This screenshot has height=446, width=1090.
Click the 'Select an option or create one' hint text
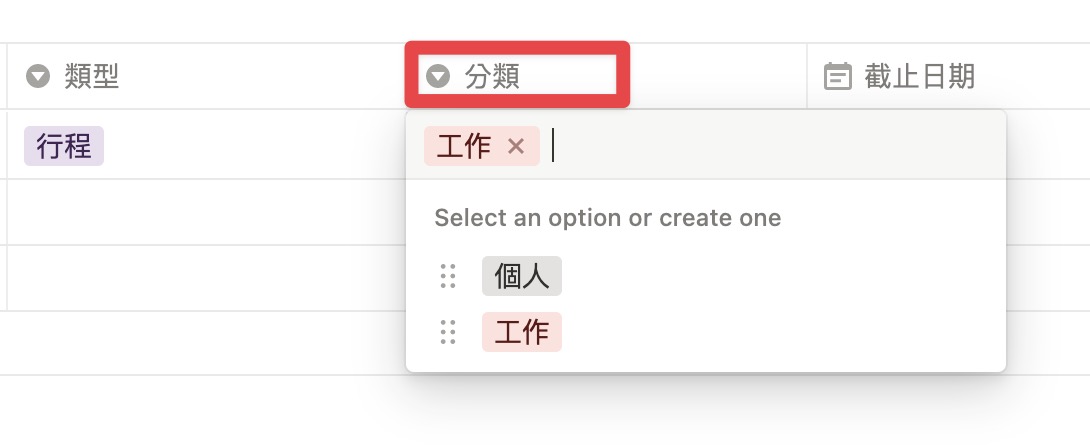click(608, 218)
